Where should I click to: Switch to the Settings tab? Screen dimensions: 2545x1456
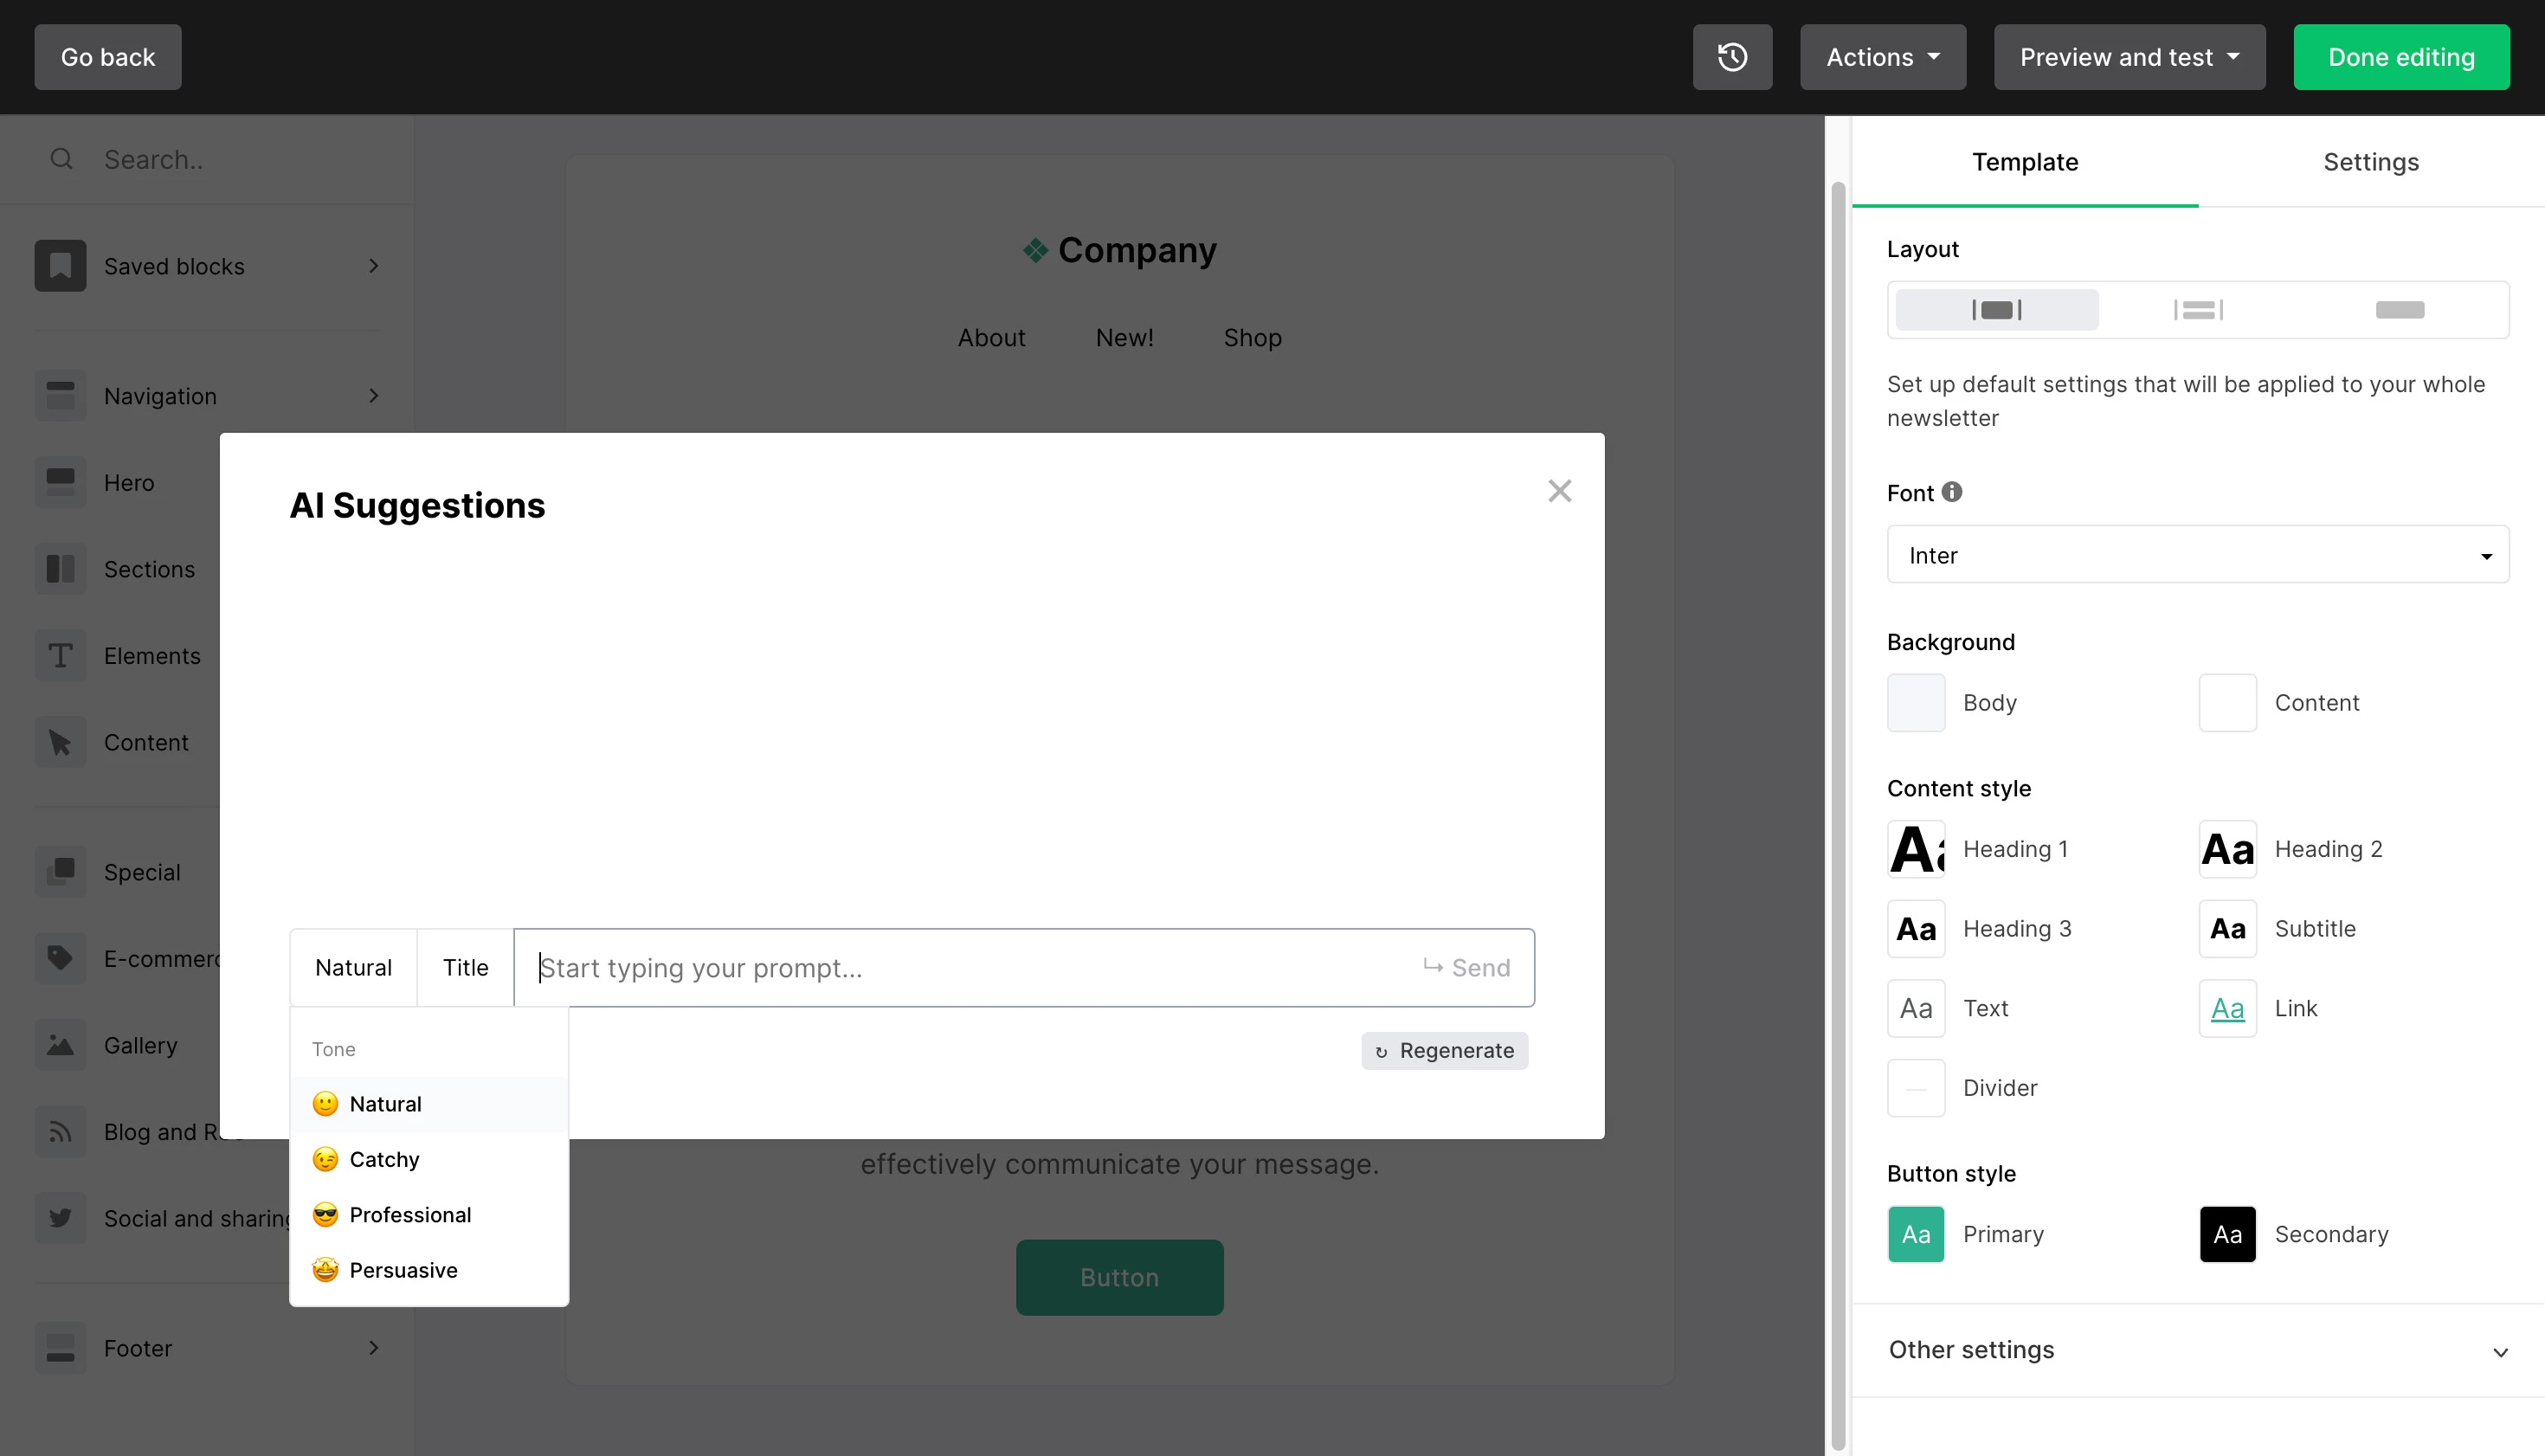(x=2370, y=162)
